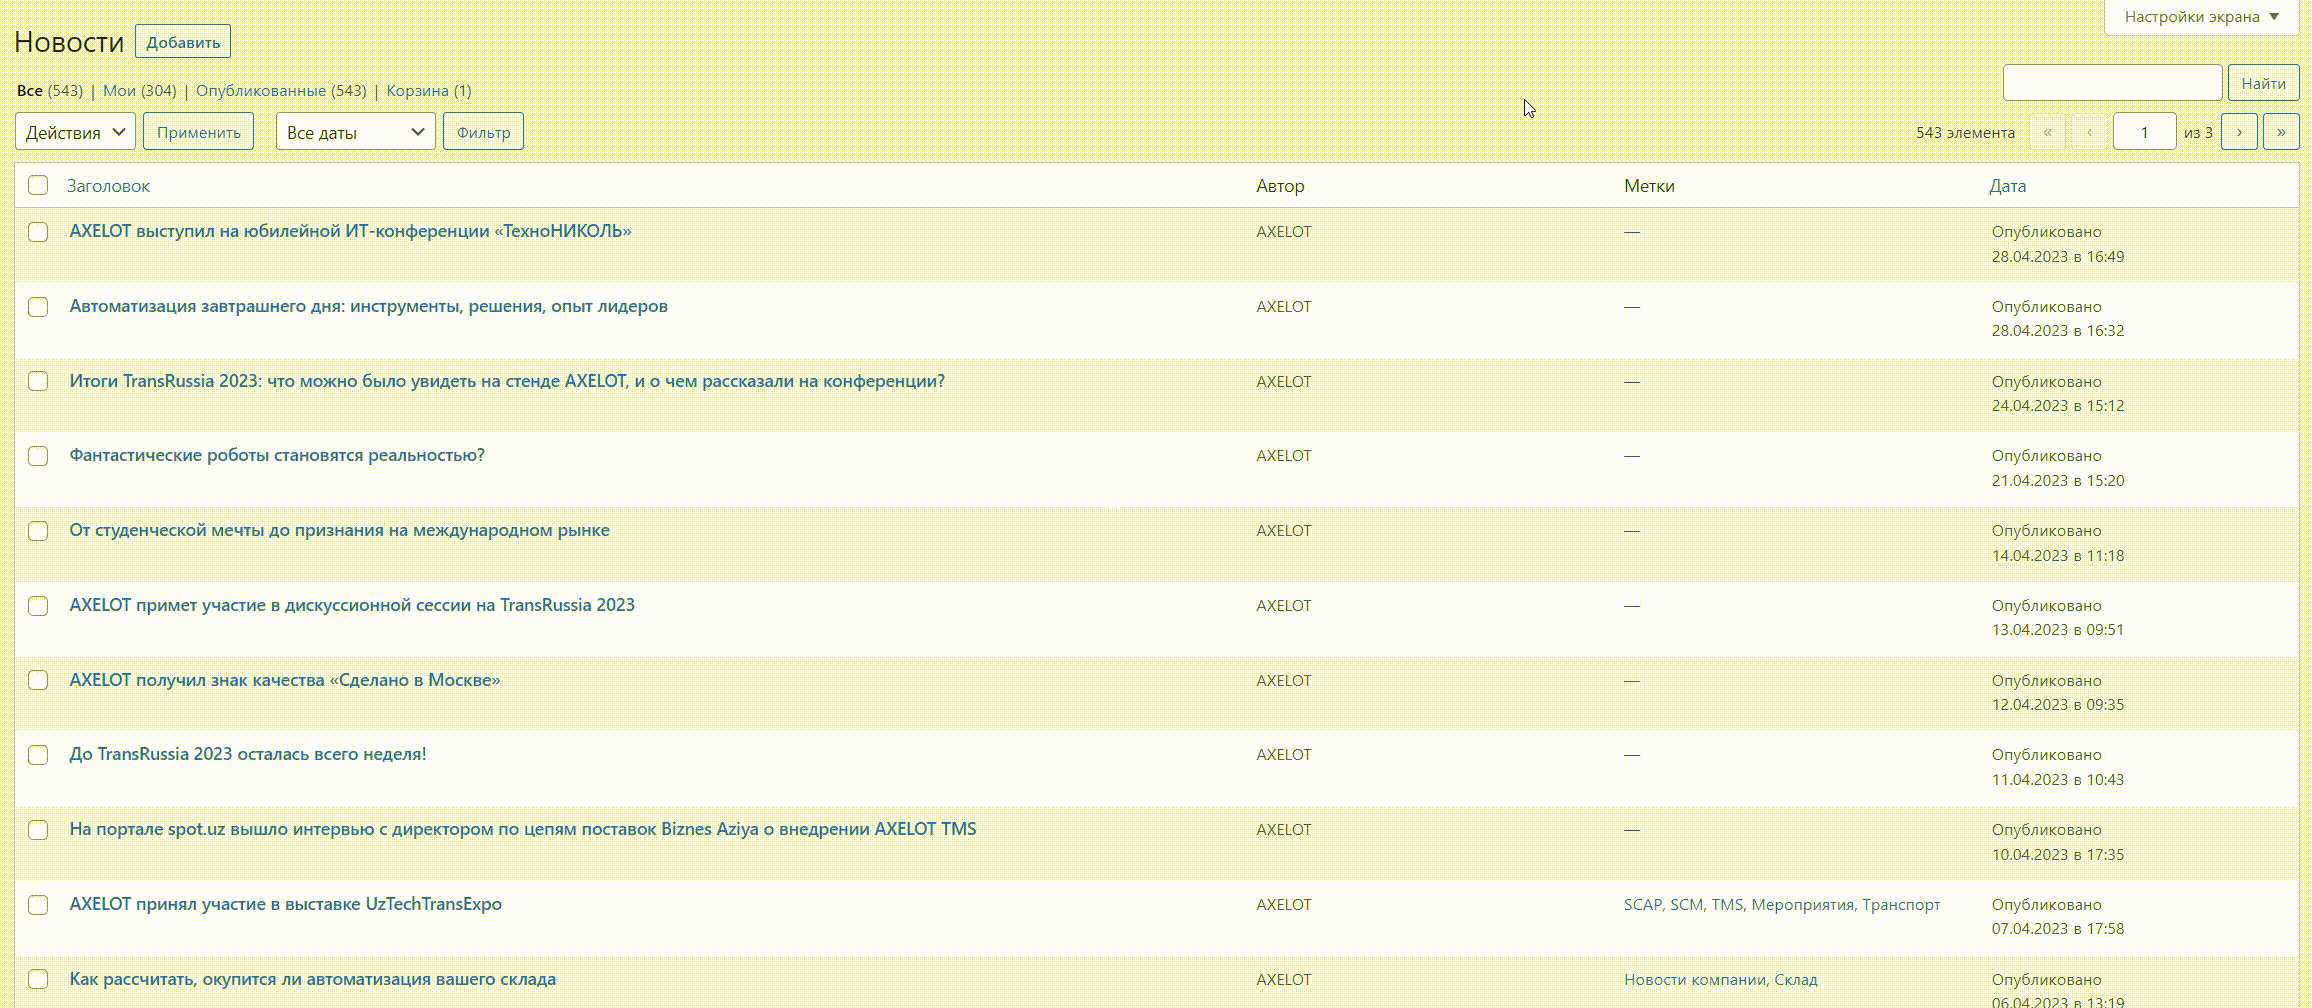Viewport: 2312px width, 1008px height.
Task: Show Мои (304) posts filter
Action: coord(139,90)
